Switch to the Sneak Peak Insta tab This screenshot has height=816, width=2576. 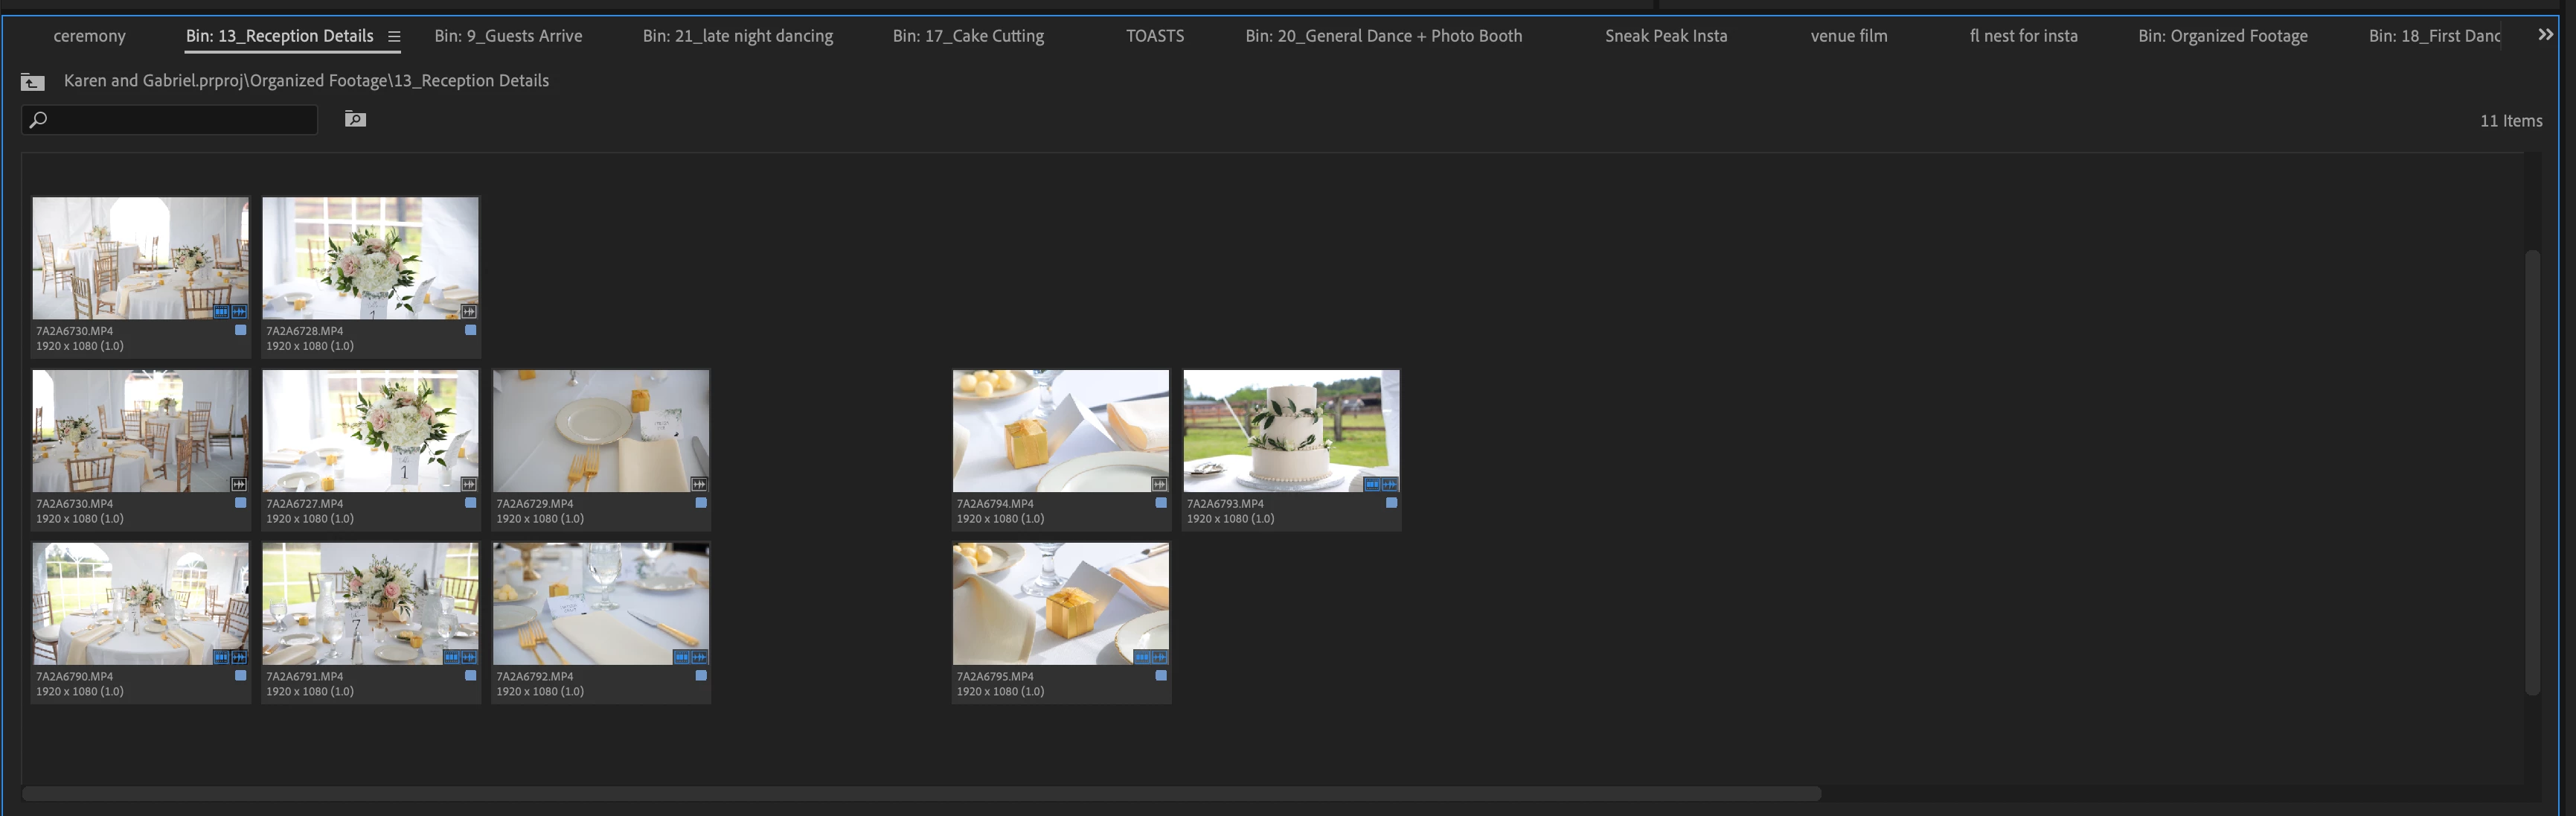tap(1665, 36)
